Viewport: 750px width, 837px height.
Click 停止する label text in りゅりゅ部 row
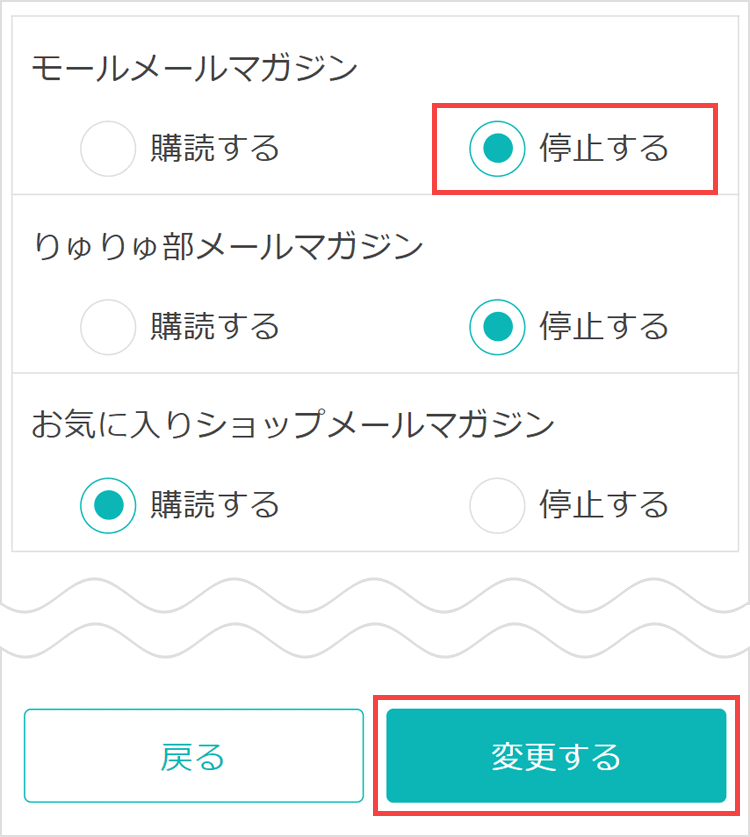(x=604, y=326)
